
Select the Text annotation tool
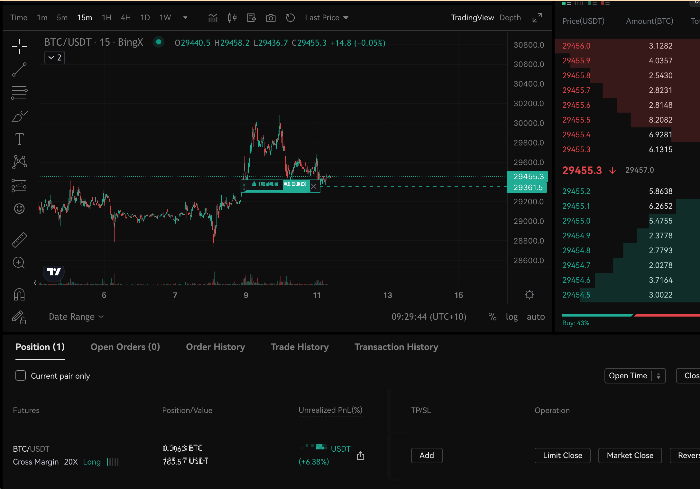click(19, 139)
